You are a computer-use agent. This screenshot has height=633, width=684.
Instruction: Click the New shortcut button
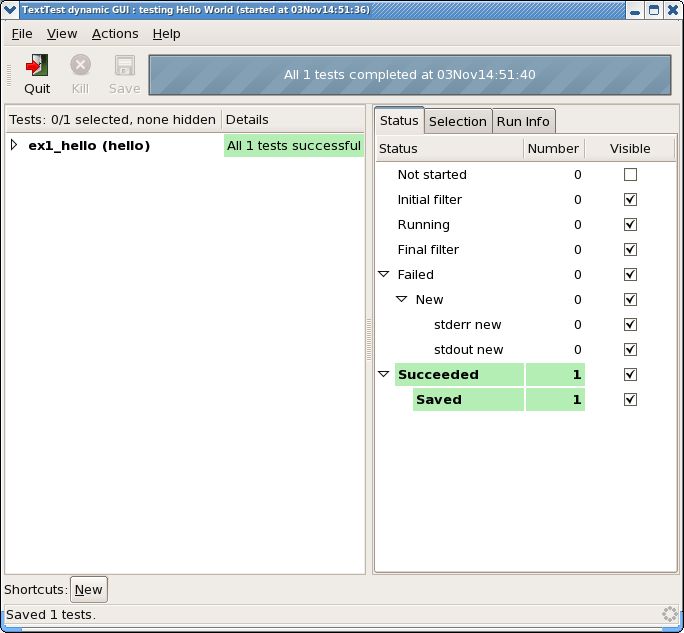coord(89,589)
